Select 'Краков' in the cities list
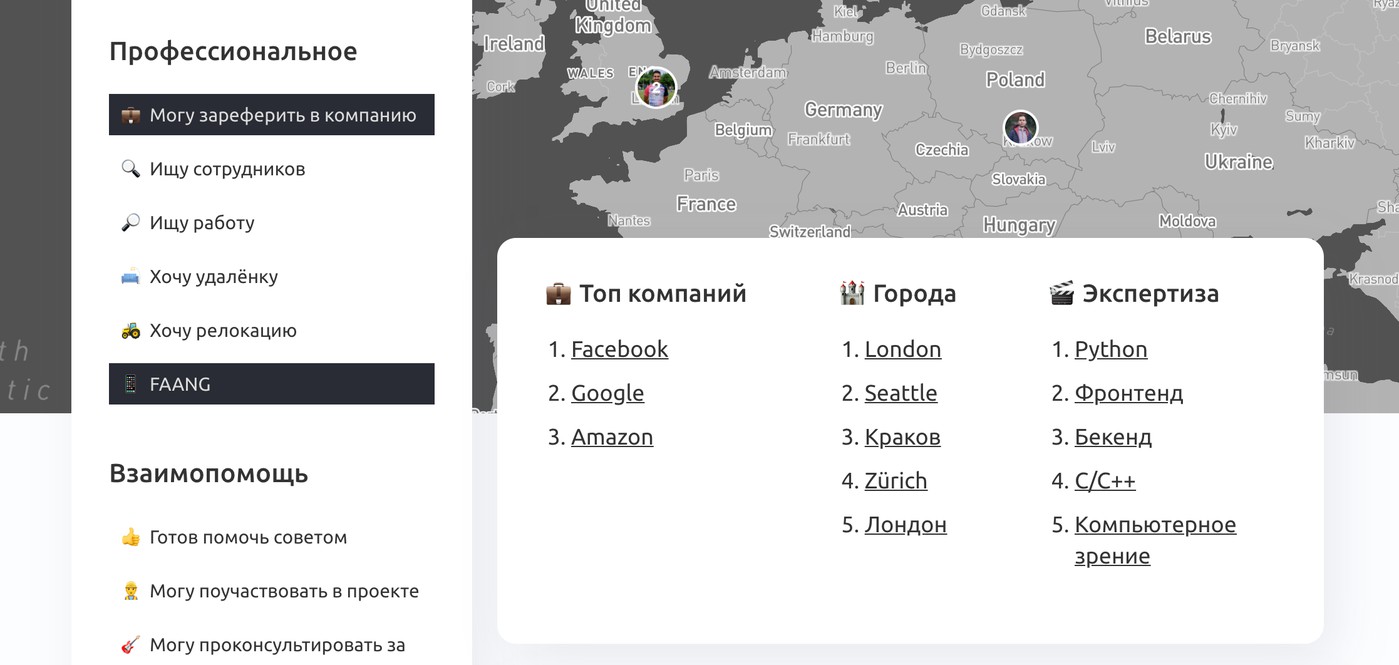Viewport: 1399px width, 665px height. tap(902, 437)
